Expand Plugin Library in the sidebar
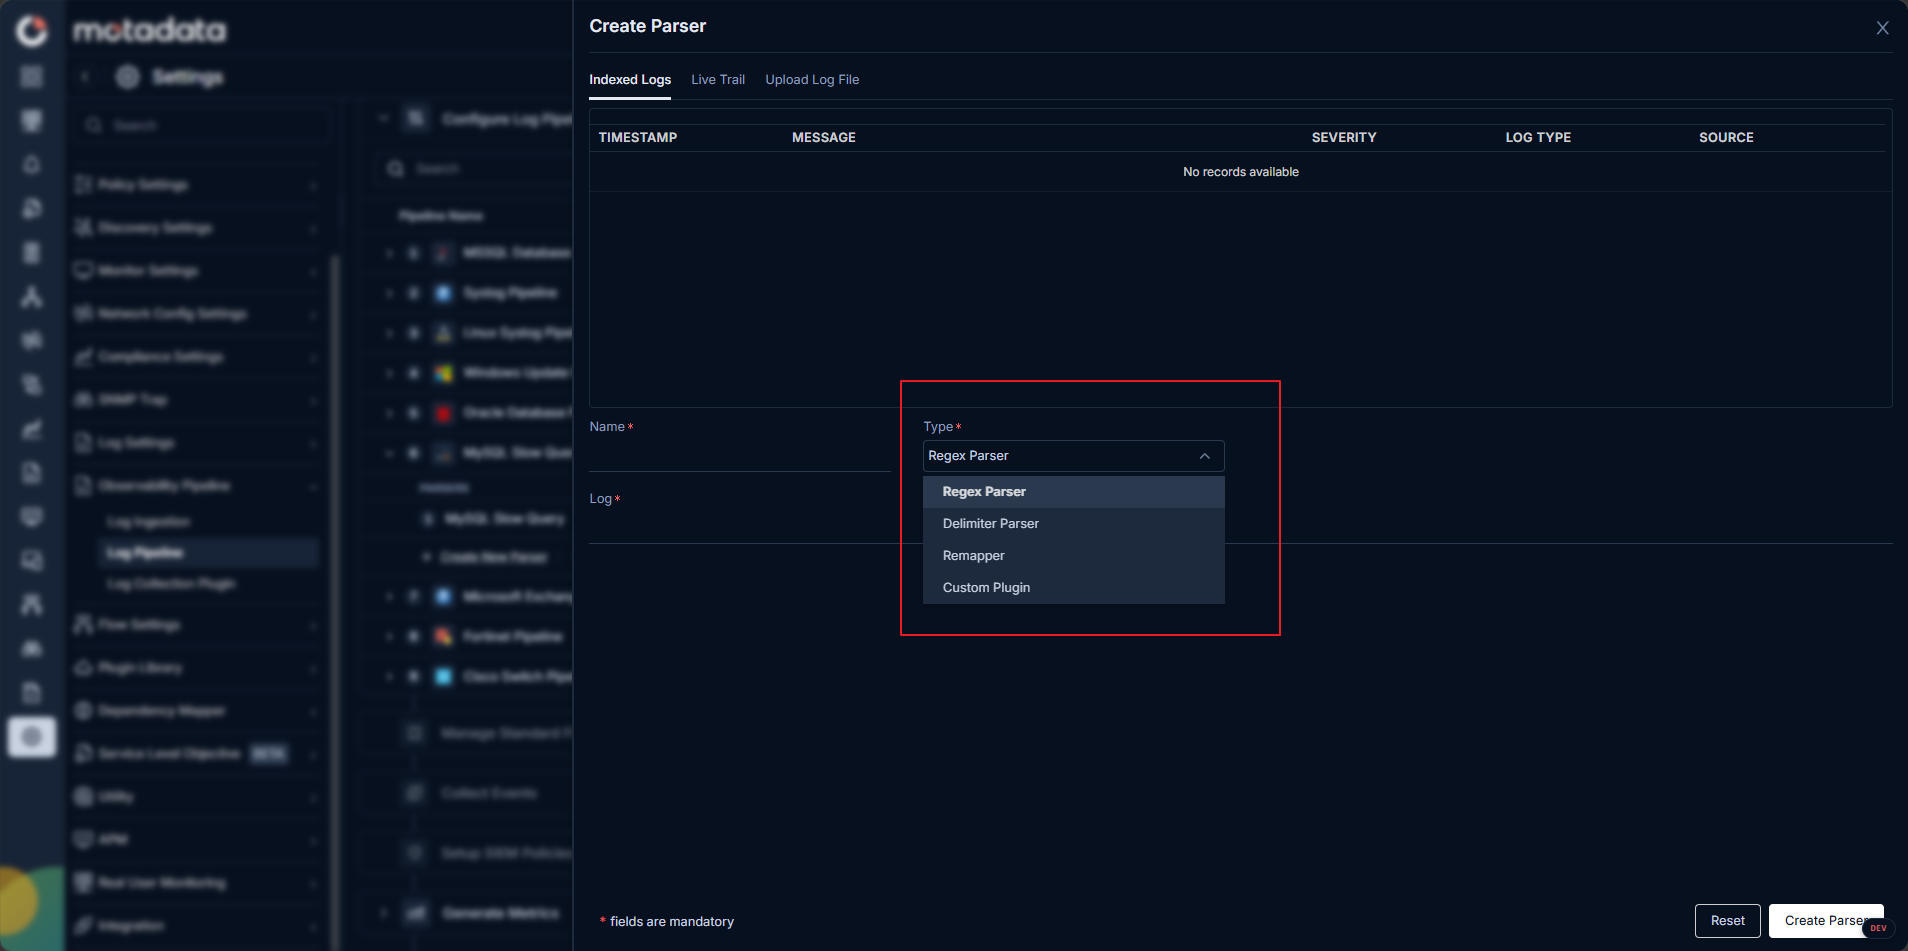Screen dimensions: 1908x951 click(197, 668)
